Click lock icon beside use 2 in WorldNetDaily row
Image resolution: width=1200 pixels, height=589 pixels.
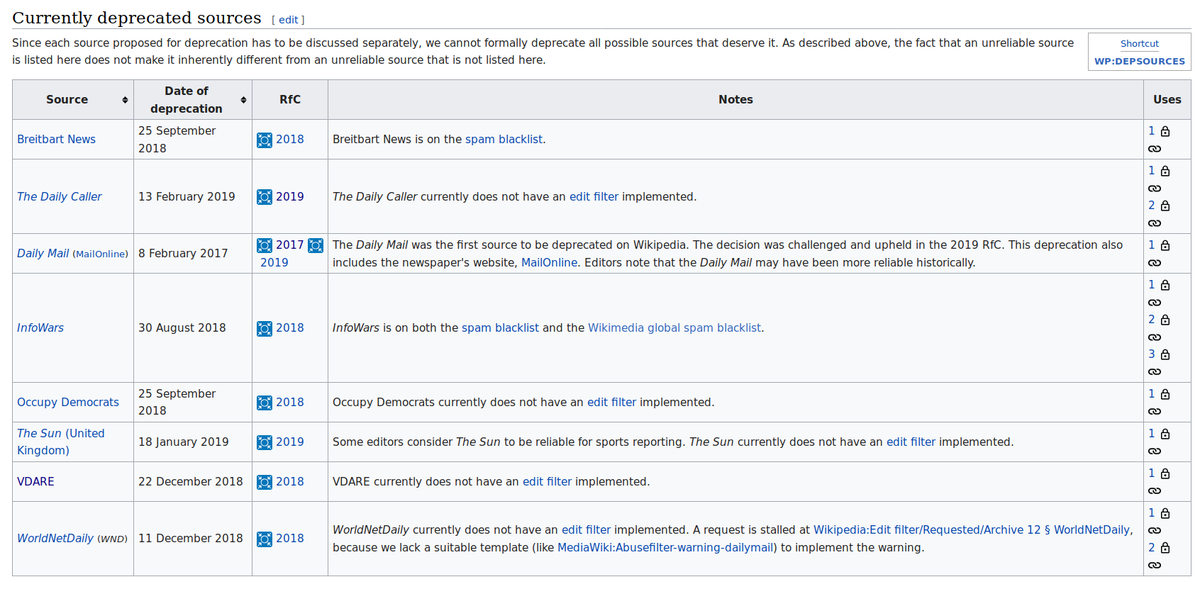1165,548
